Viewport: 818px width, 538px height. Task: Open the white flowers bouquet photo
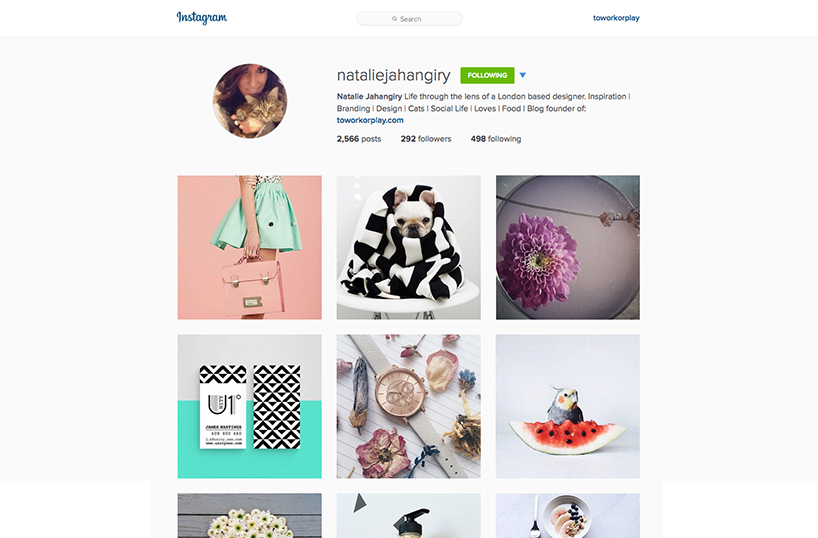(x=249, y=516)
